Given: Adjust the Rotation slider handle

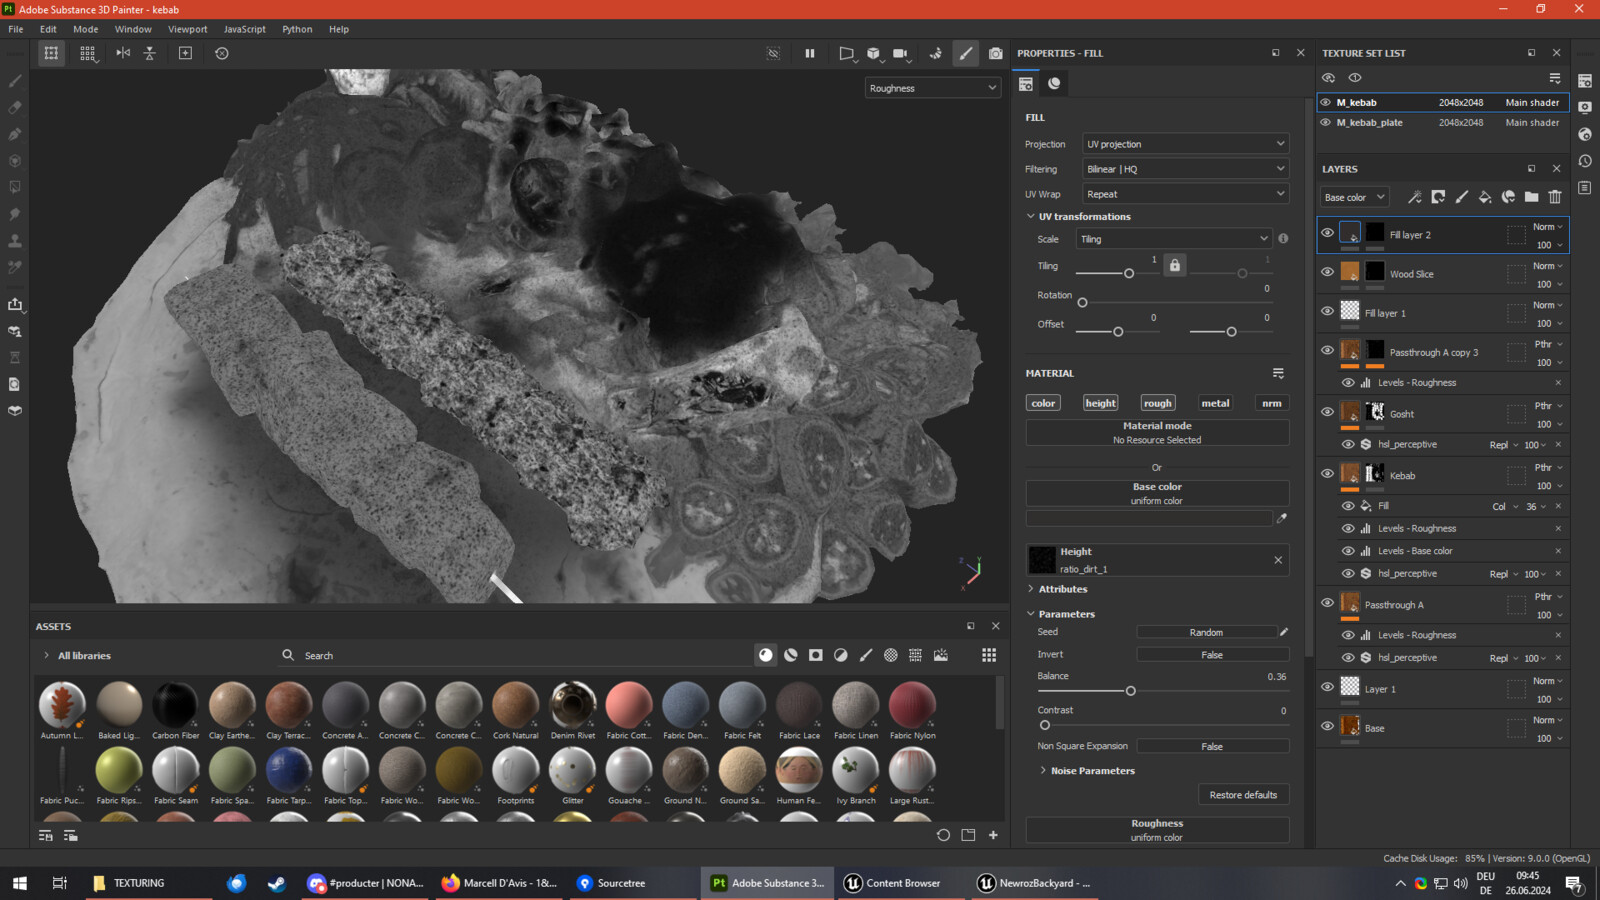Looking at the screenshot, I should pyautogui.click(x=1082, y=303).
